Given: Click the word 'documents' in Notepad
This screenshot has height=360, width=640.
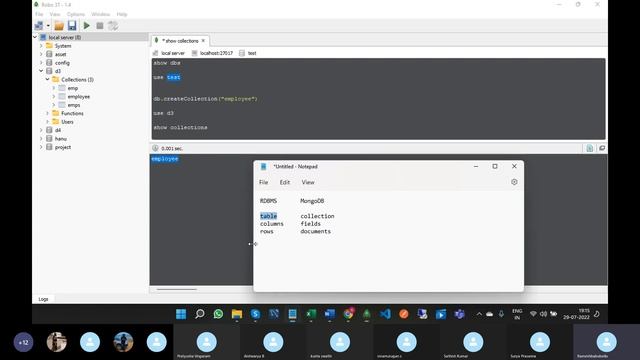Looking at the screenshot, I should point(316,231).
